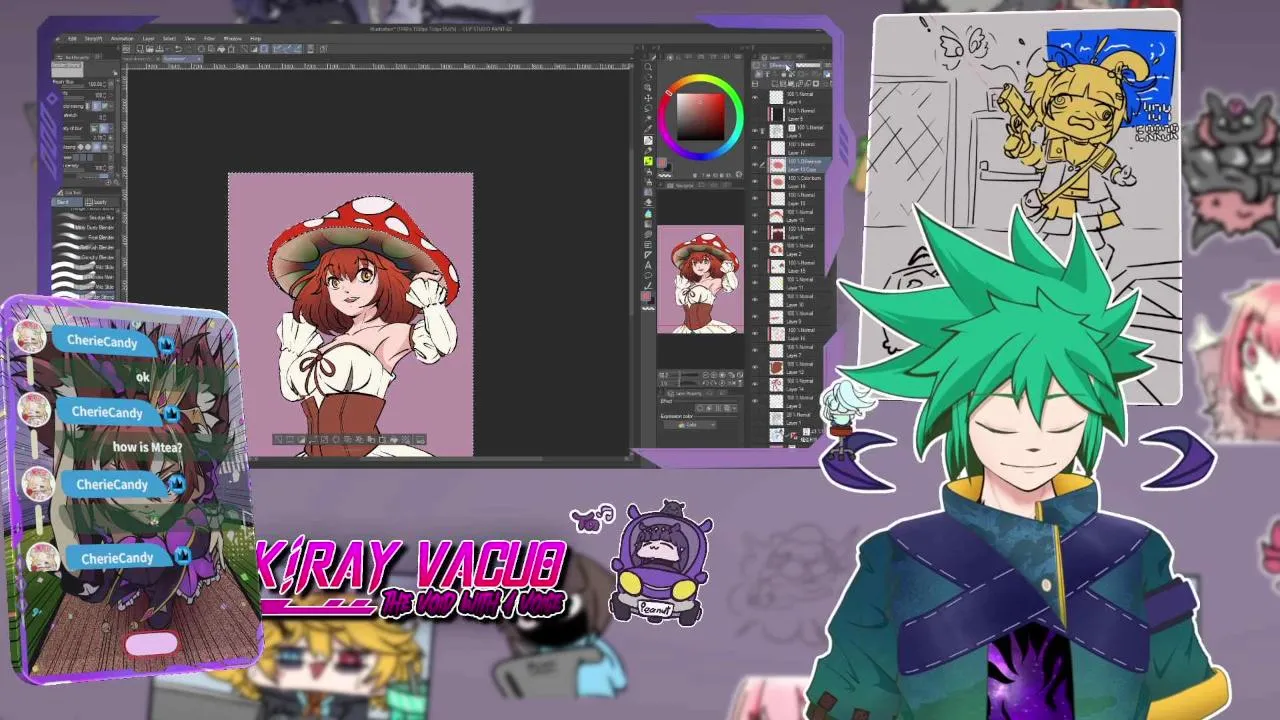1280x720 pixels.
Task: Click the Navigator preview thumbnail
Action: (x=700, y=279)
